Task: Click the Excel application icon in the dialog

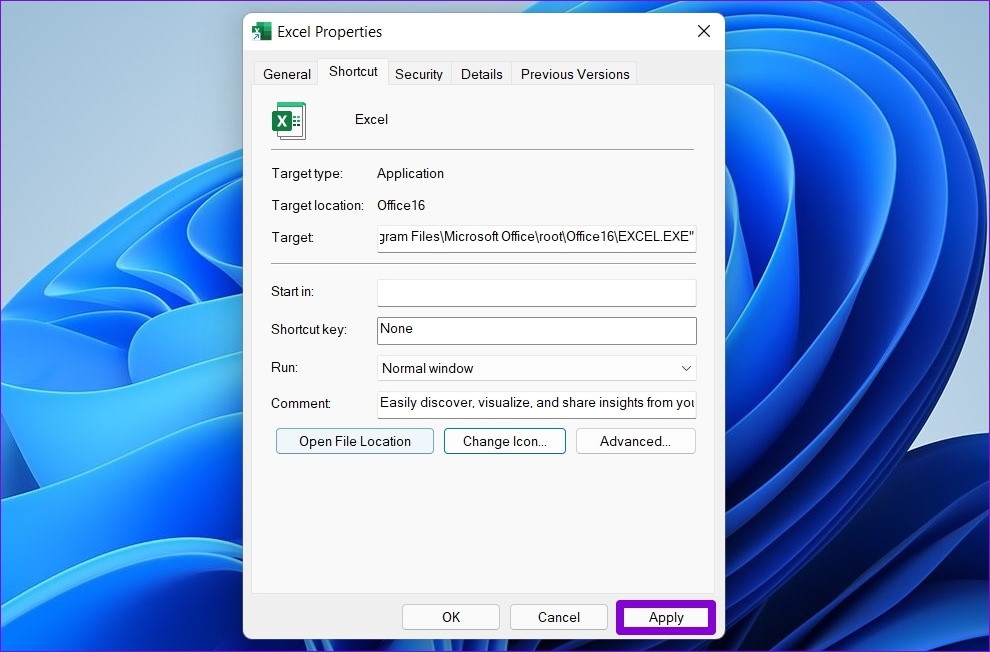Action: tap(288, 119)
